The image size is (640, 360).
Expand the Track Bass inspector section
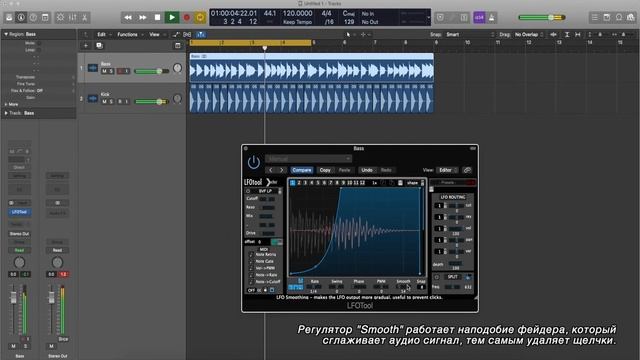click(x=6, y=113)
